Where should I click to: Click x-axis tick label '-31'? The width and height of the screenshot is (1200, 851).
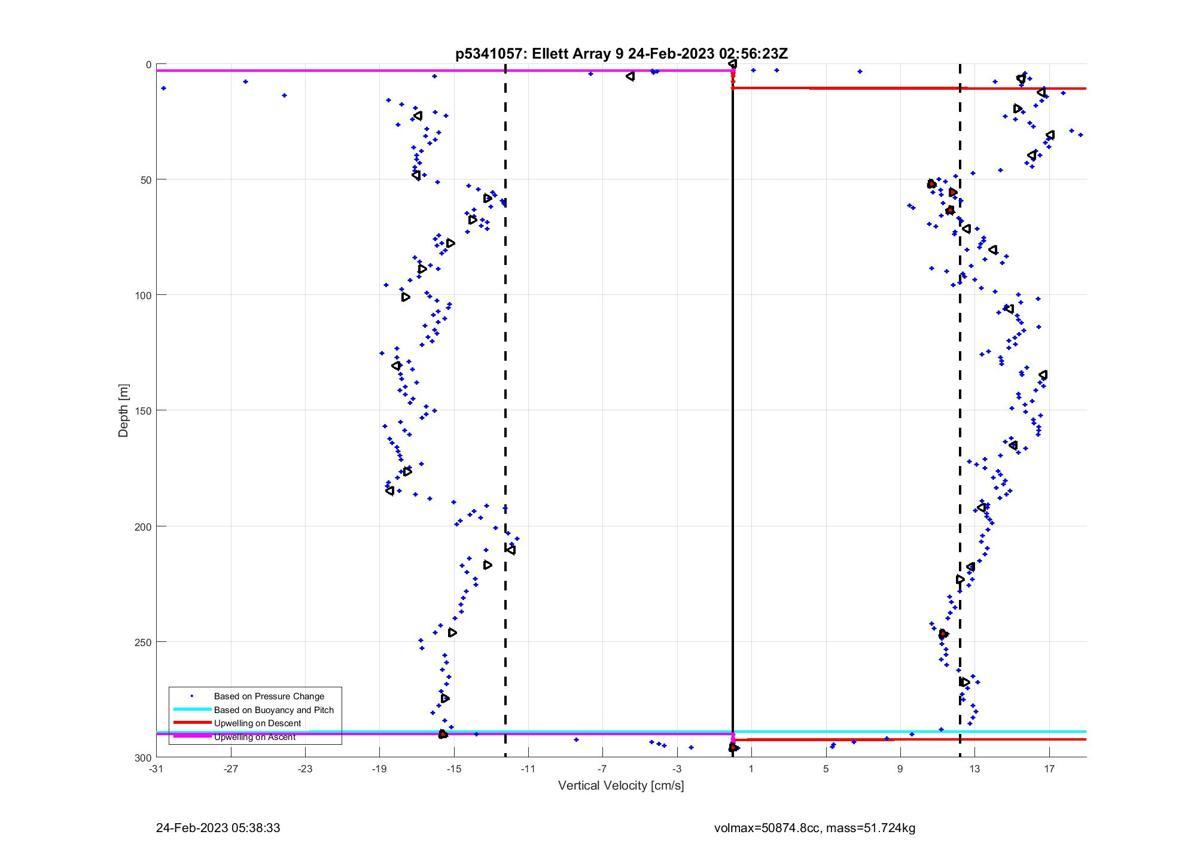click(x=156, y=769)
